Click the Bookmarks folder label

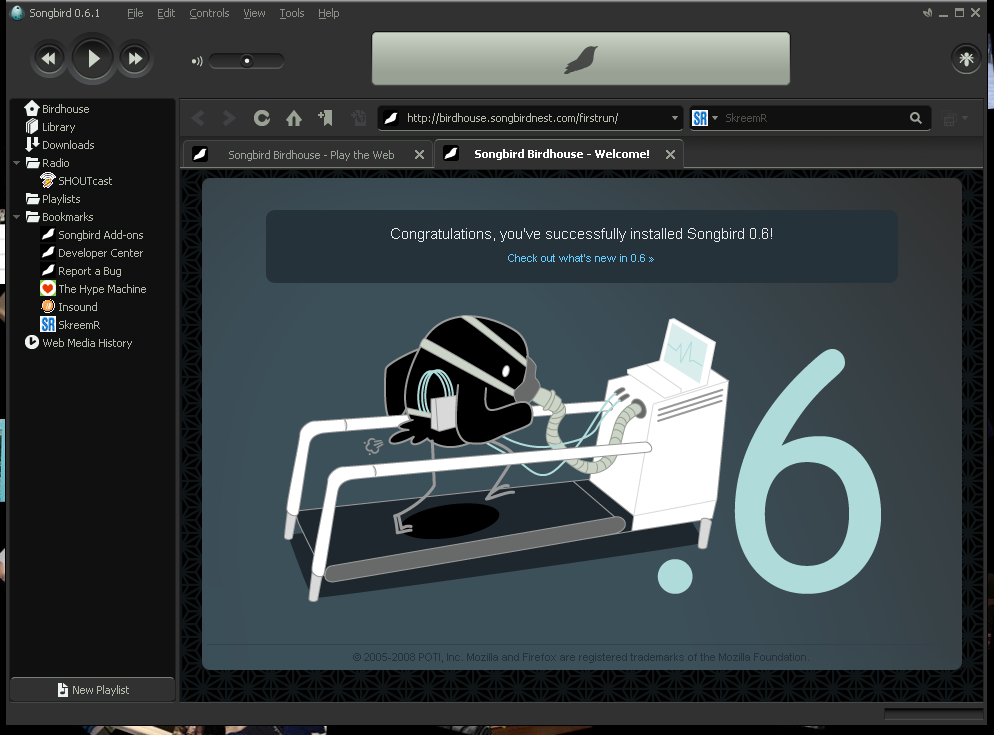(68, 217)
